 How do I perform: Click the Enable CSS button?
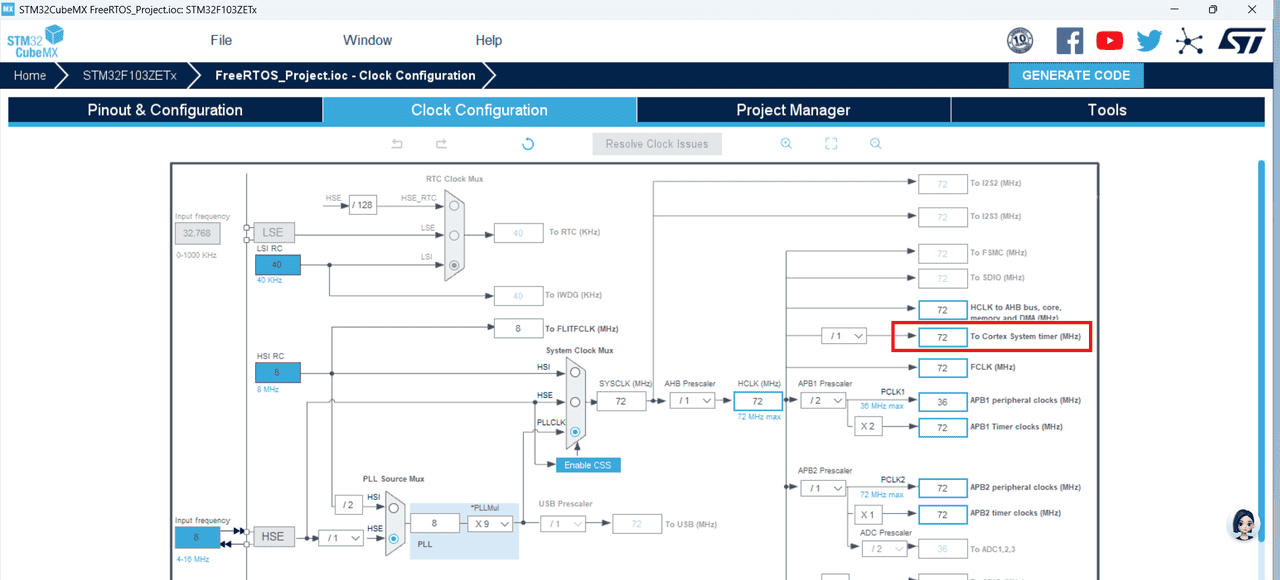point(588,464)
